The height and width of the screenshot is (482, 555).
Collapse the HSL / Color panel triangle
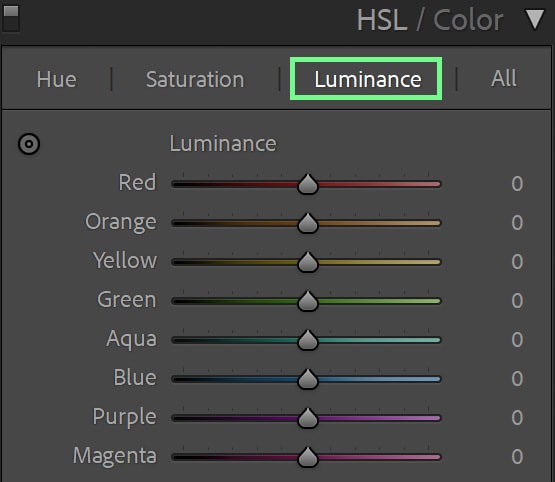point(534,19)
